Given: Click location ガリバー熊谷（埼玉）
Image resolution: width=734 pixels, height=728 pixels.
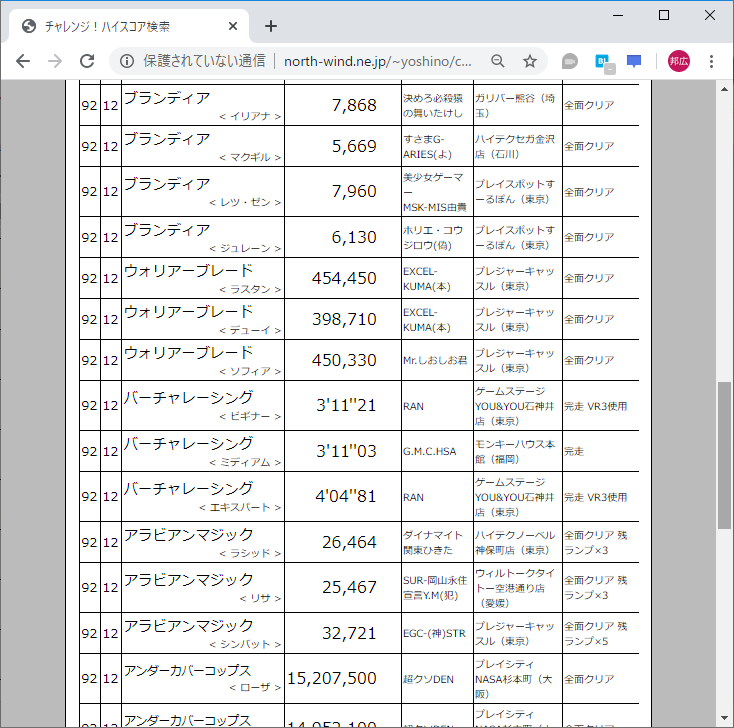Looking at the screenshot, I should point(515,105).
